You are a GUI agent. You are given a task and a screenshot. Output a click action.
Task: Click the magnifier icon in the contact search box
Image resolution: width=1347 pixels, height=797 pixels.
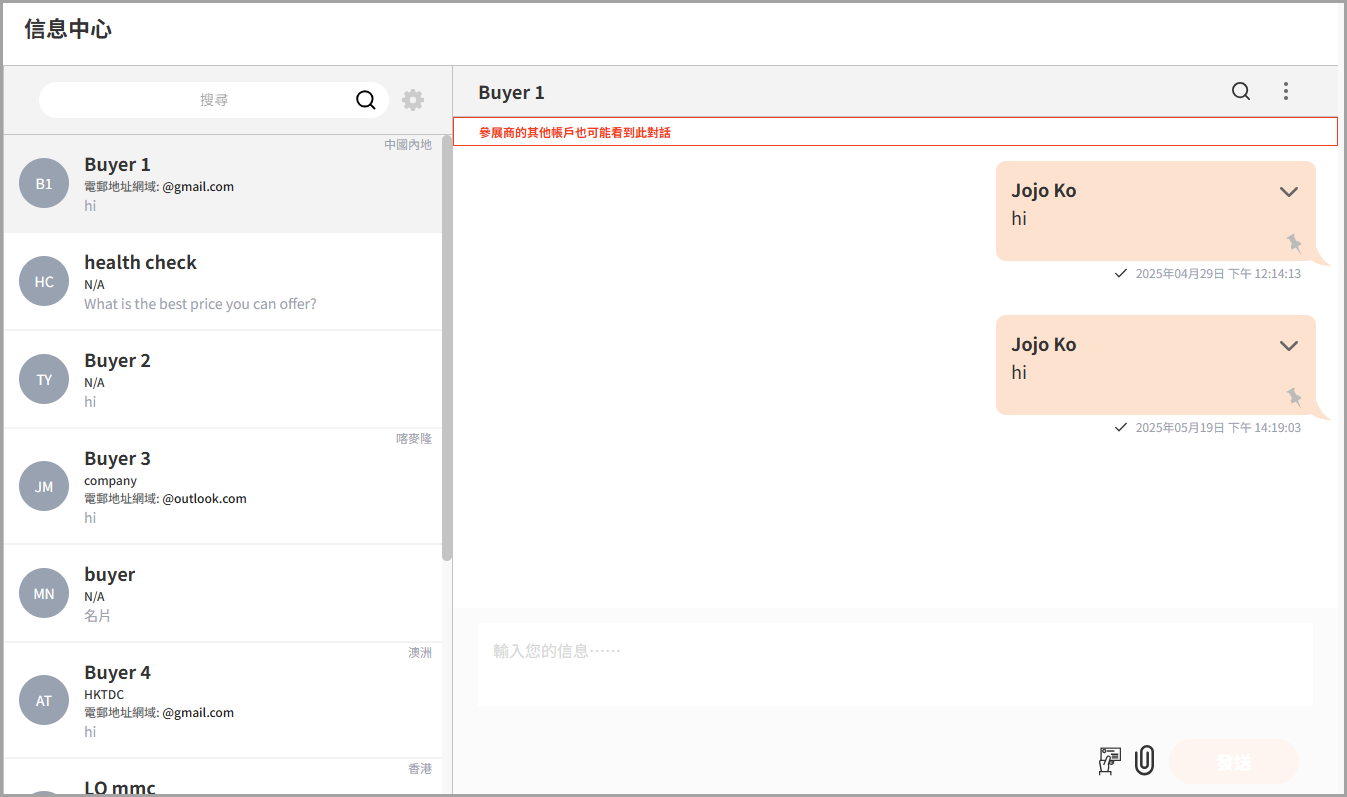coord(366,100)
